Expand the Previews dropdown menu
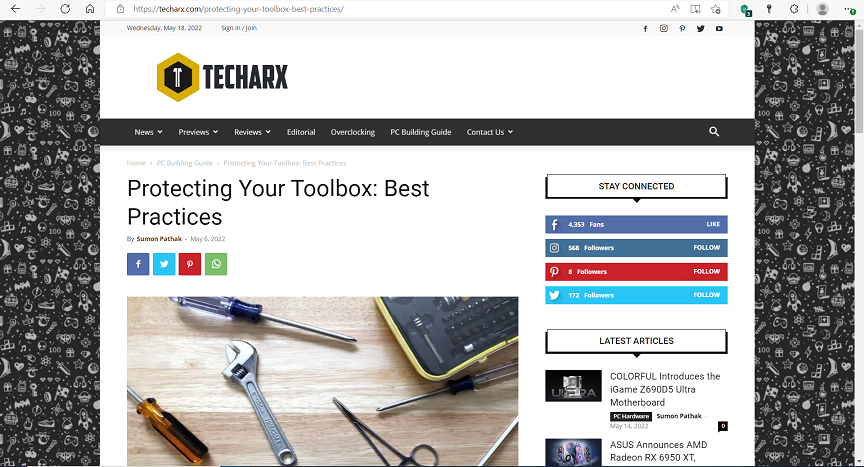The height and width of the screenshot is (467, 864). point(198,132)
